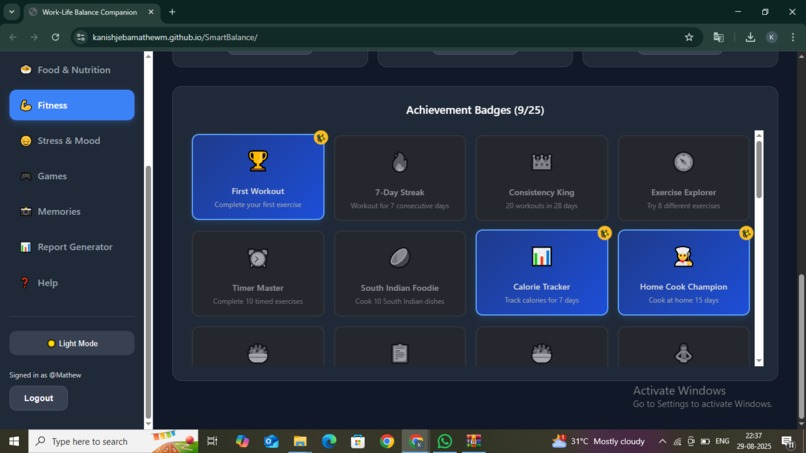Click the taskbar search box
Image resolution: width=806 pixels, height=453 pixels.
point(113,441)
